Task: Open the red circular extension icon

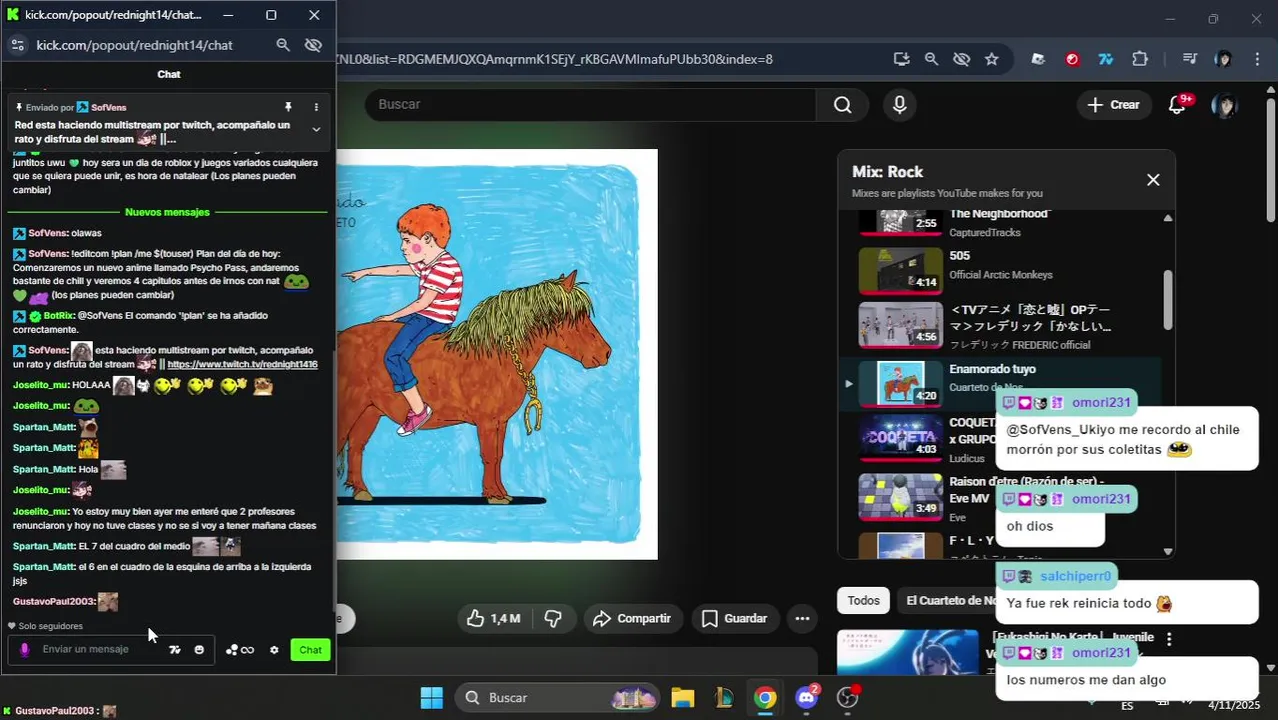Action: click(x=1072, y=59)
